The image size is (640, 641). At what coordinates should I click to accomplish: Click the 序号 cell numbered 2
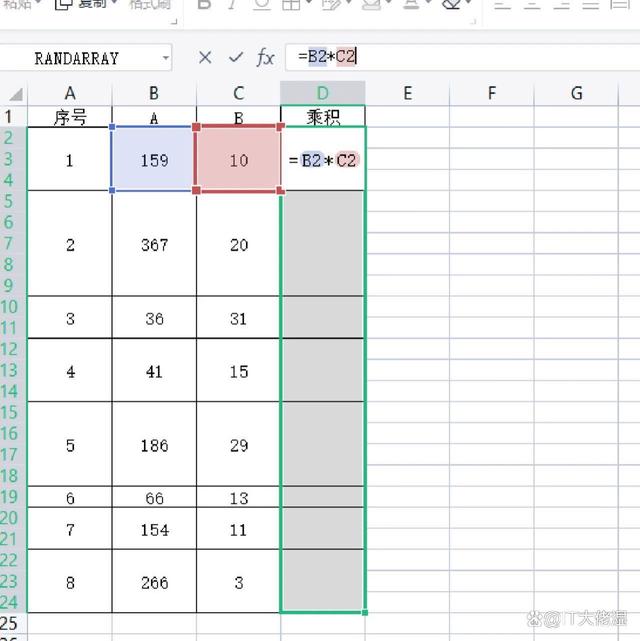70,244
